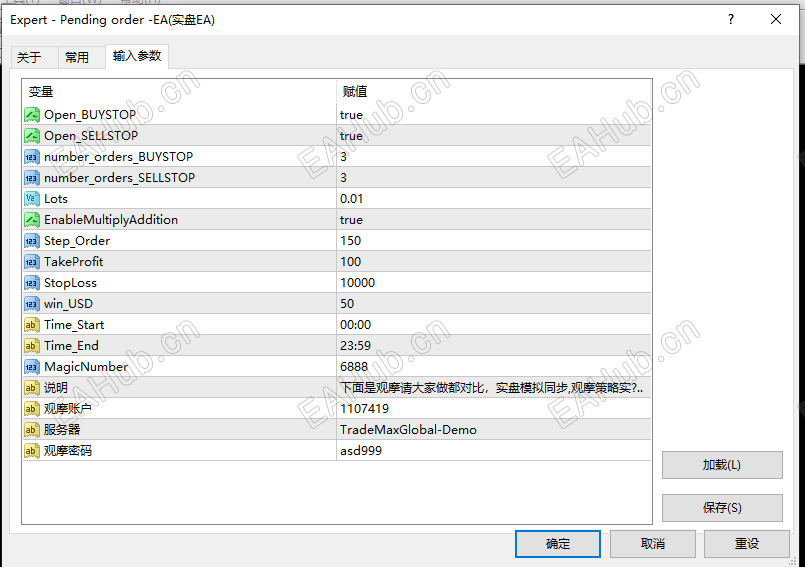Click the boolean icon beside EnableMultiplyAddition

coord(32,220)
